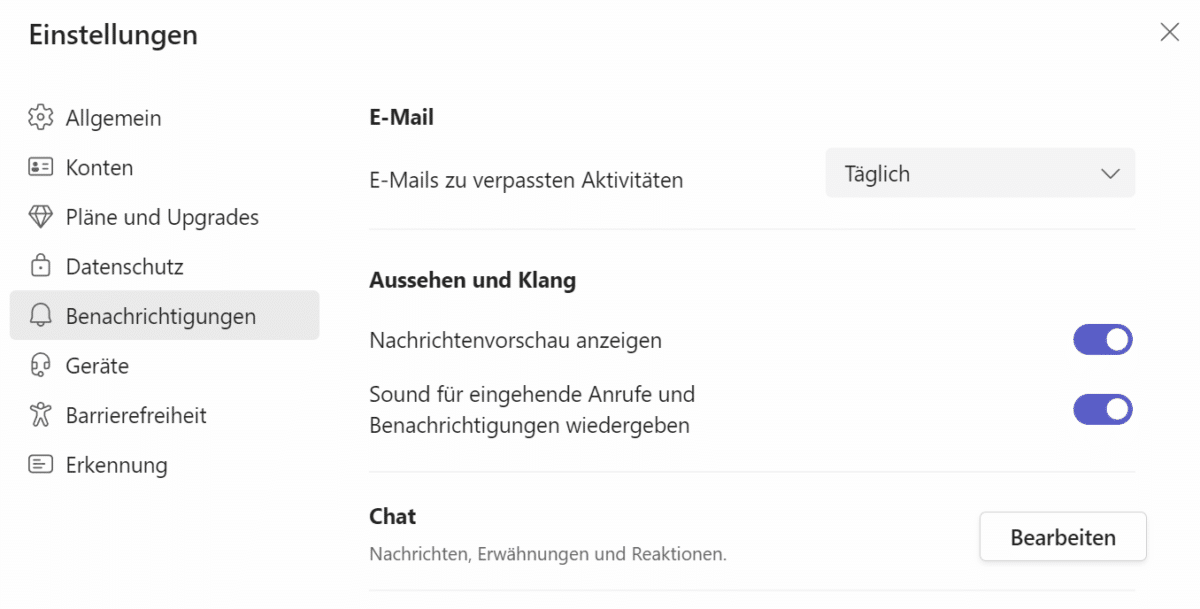The height and width of the screenshot is (609, 1200).
Task: Click the Geräte headset icon
Action: click(x=40, y=366)
